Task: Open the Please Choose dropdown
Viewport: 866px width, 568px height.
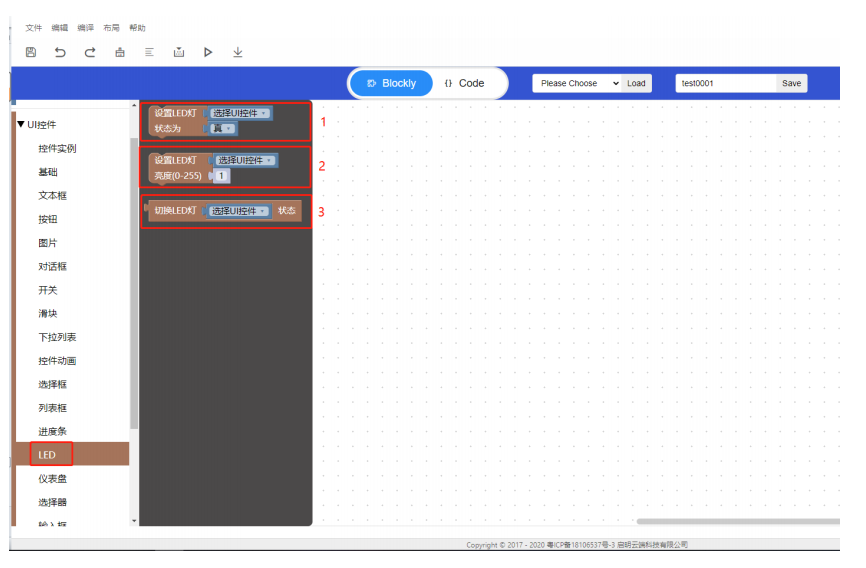Action: pyautogui.click(x=577, y=83)
